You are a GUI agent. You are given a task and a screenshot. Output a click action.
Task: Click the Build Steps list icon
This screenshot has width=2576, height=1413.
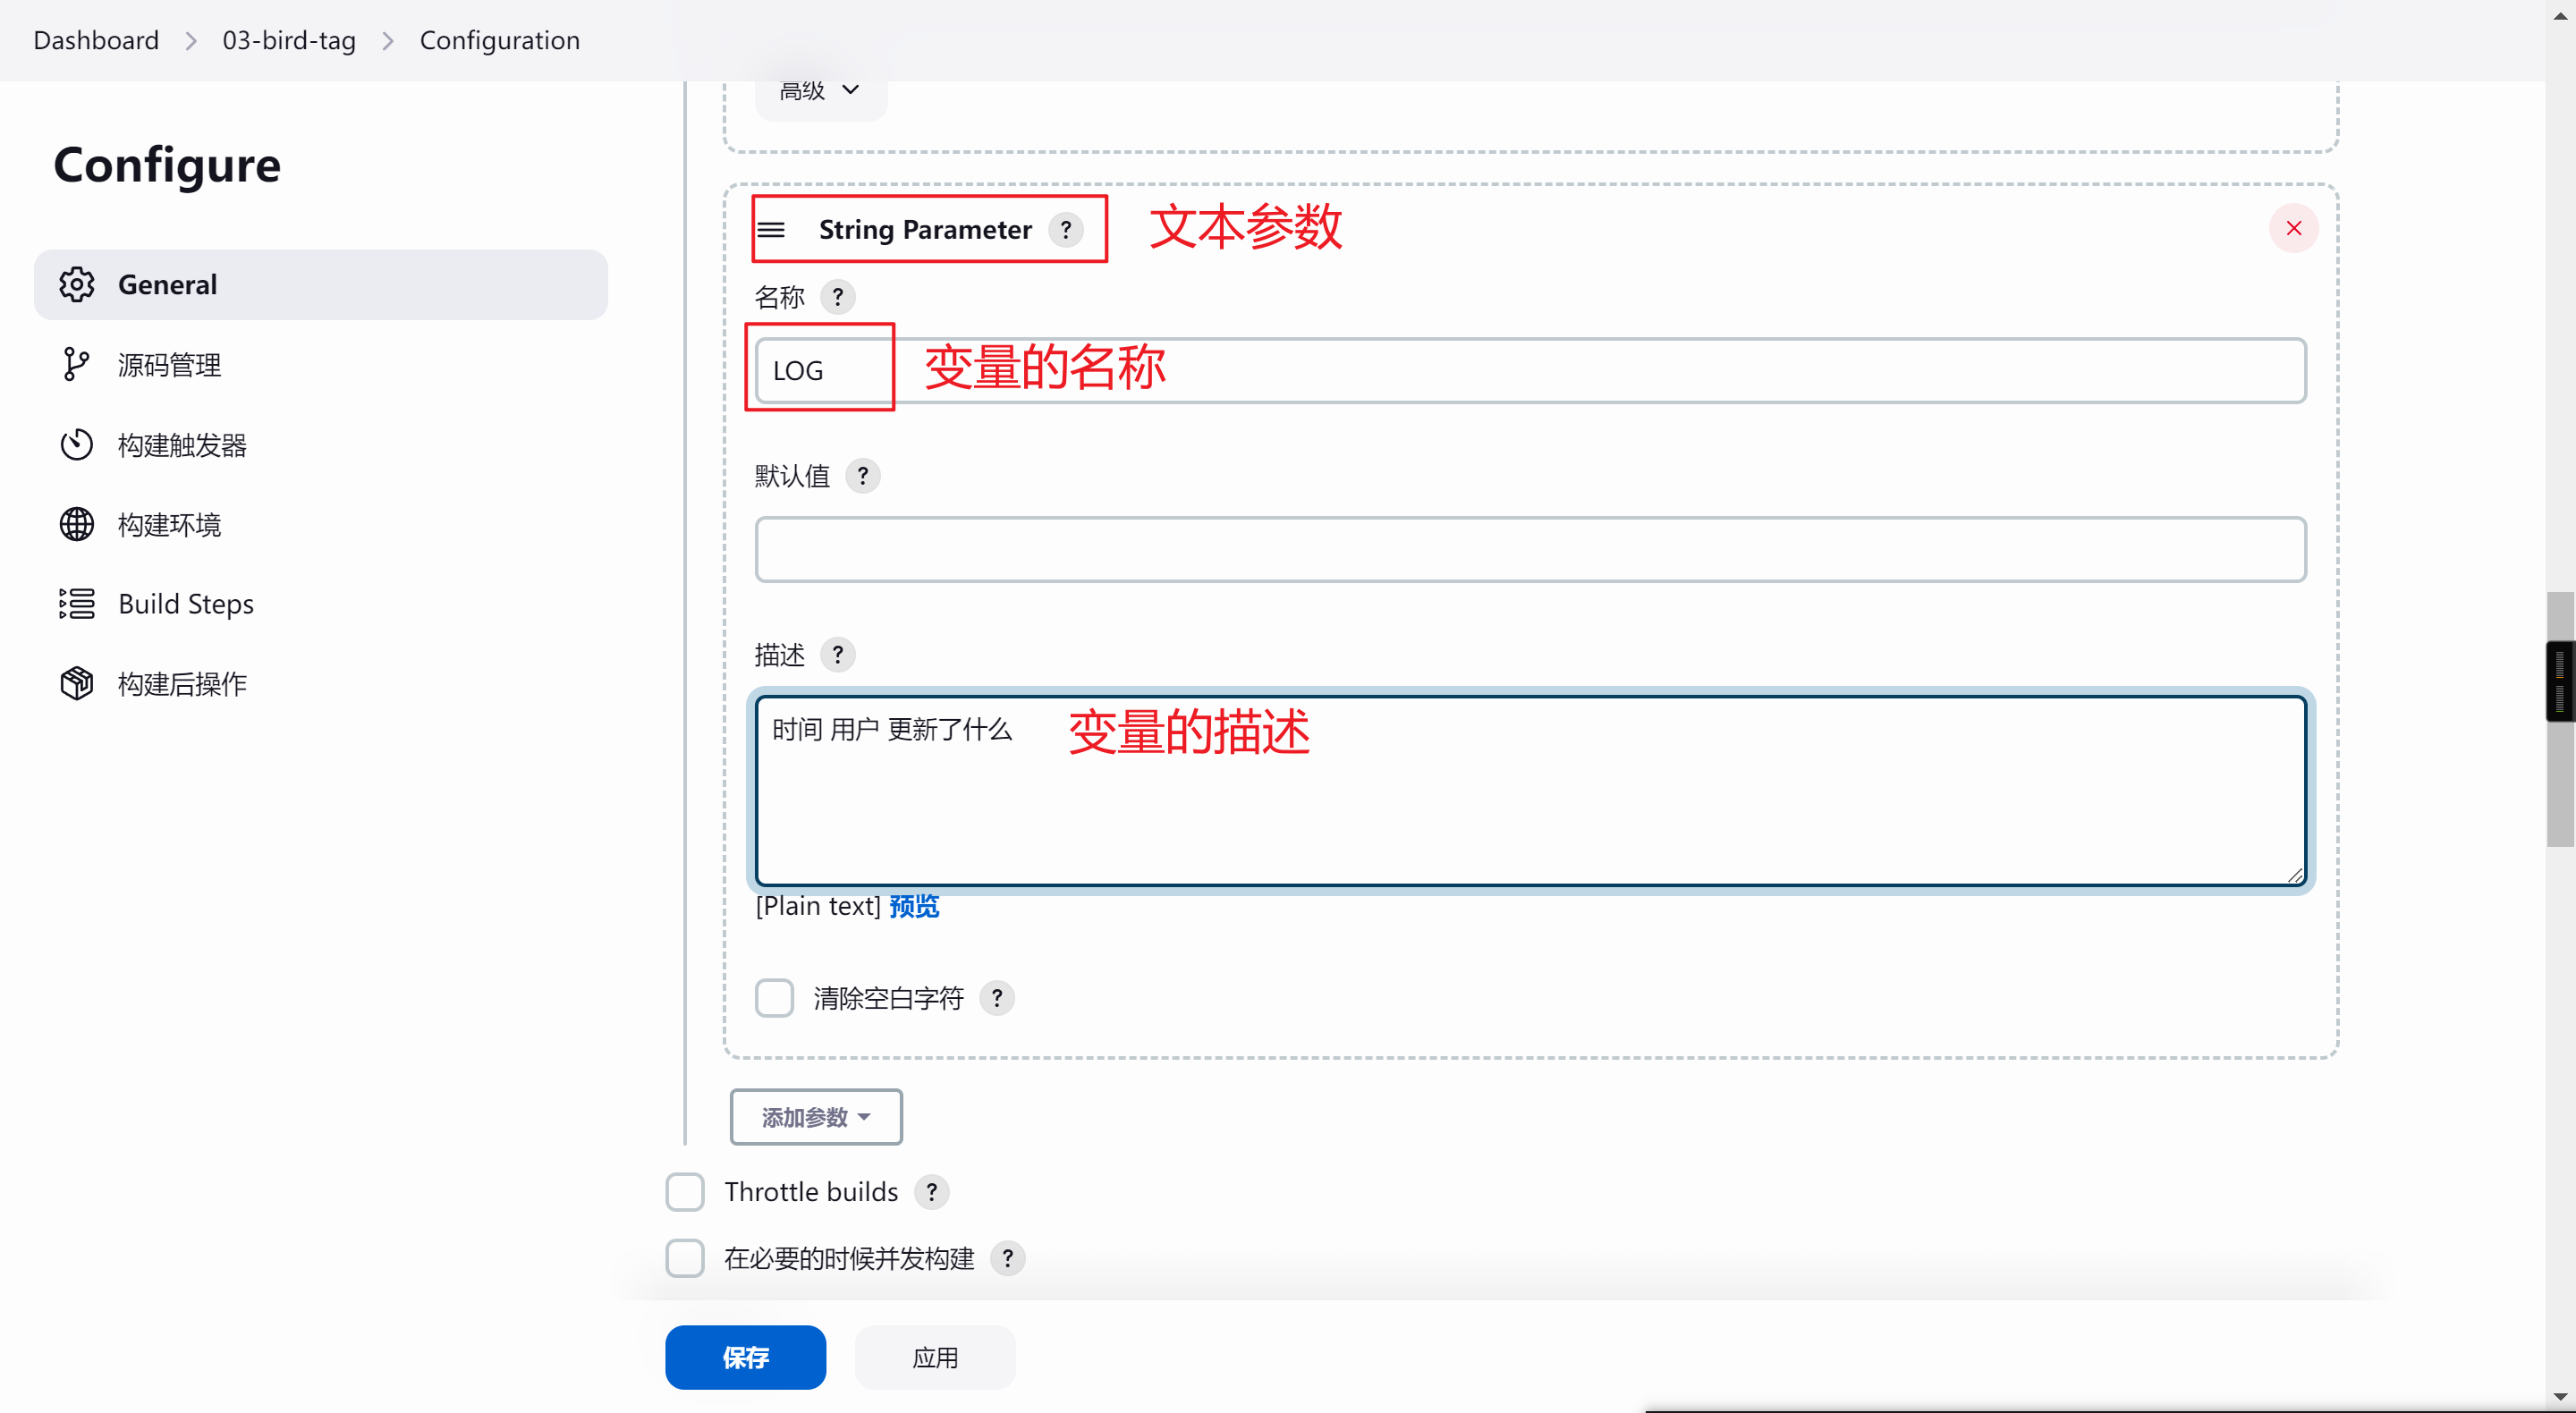76,603
